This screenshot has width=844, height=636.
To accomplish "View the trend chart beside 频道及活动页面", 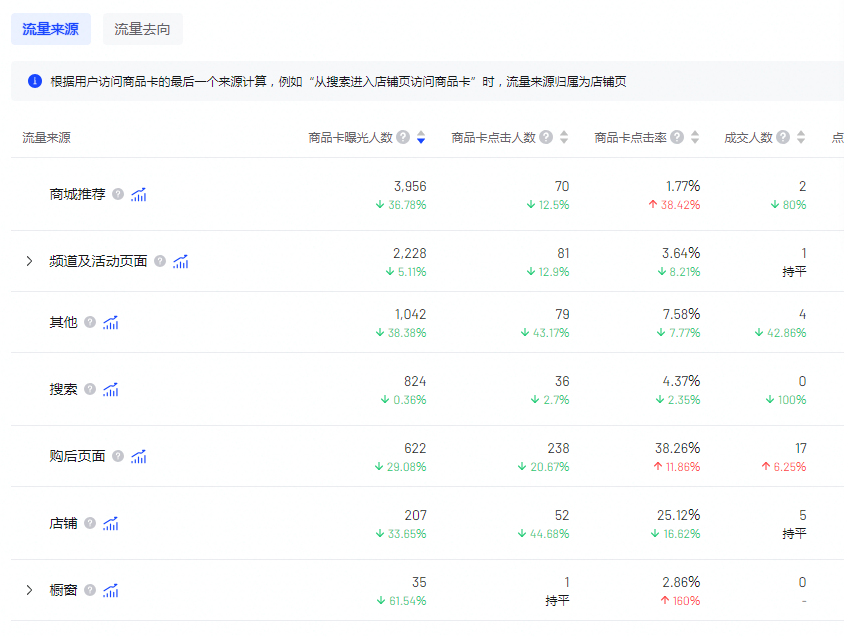I will 180,261.
